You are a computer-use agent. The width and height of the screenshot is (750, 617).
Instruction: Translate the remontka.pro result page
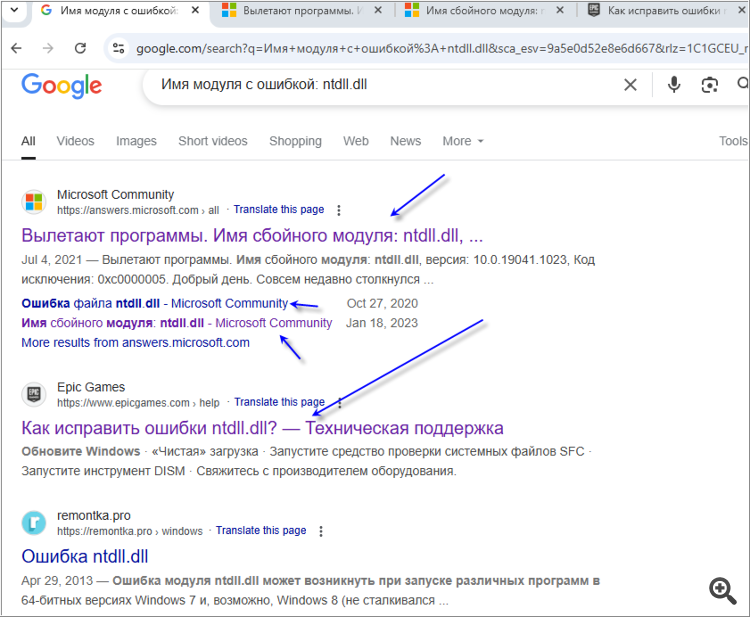[261, 530]
